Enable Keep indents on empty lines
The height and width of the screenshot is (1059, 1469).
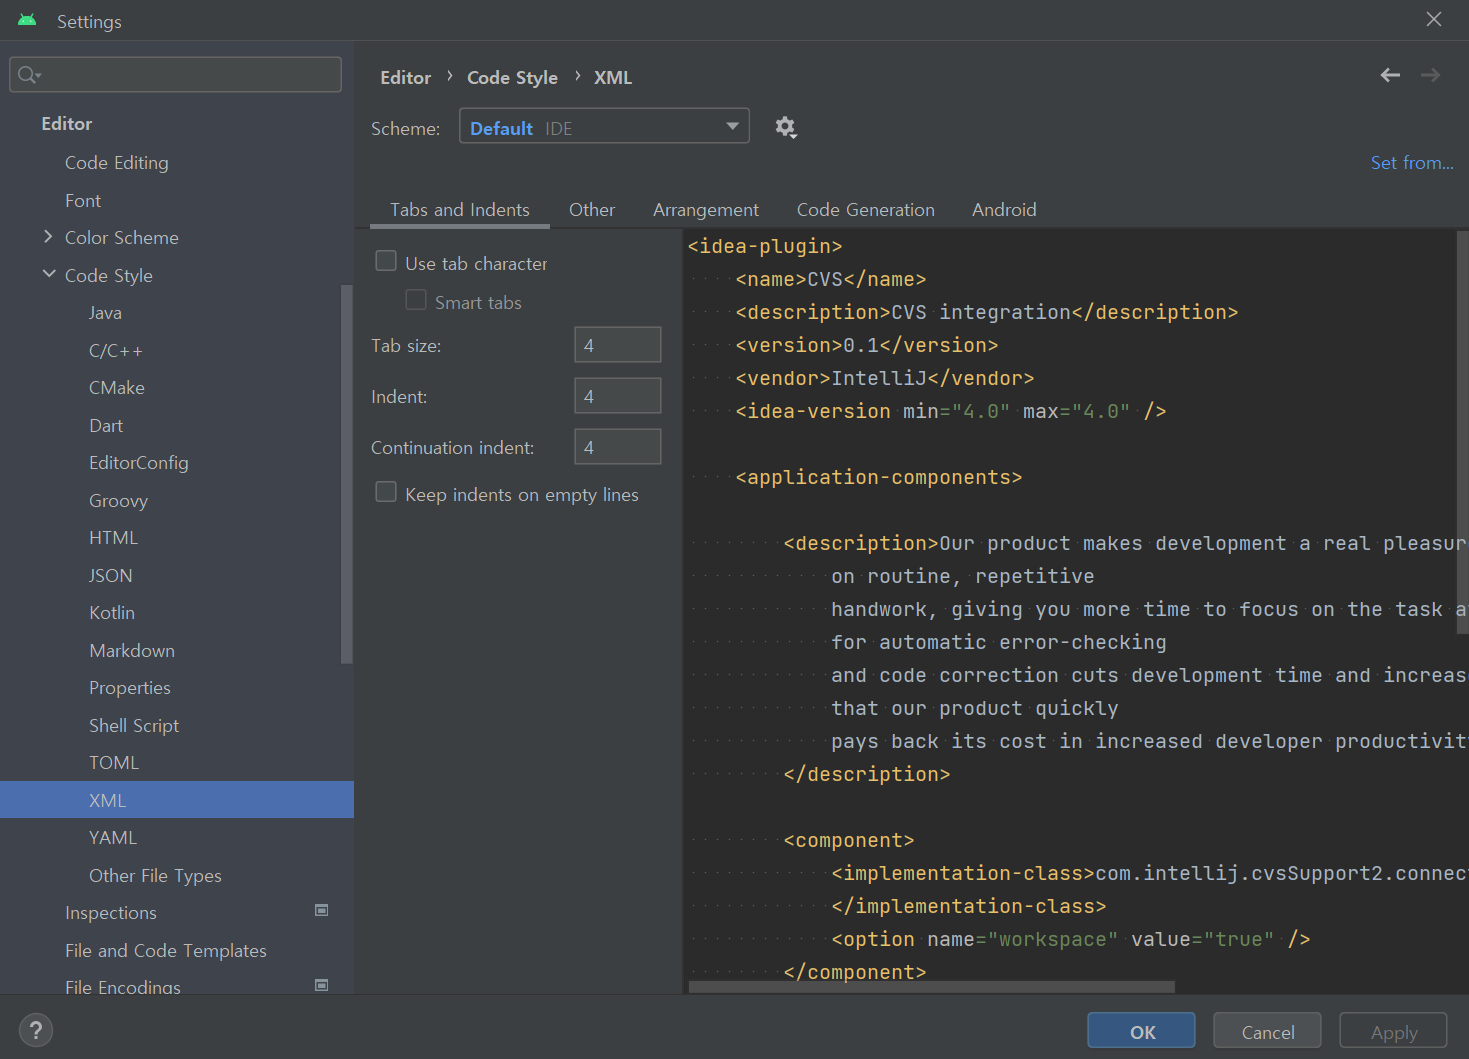click(386, 492)
